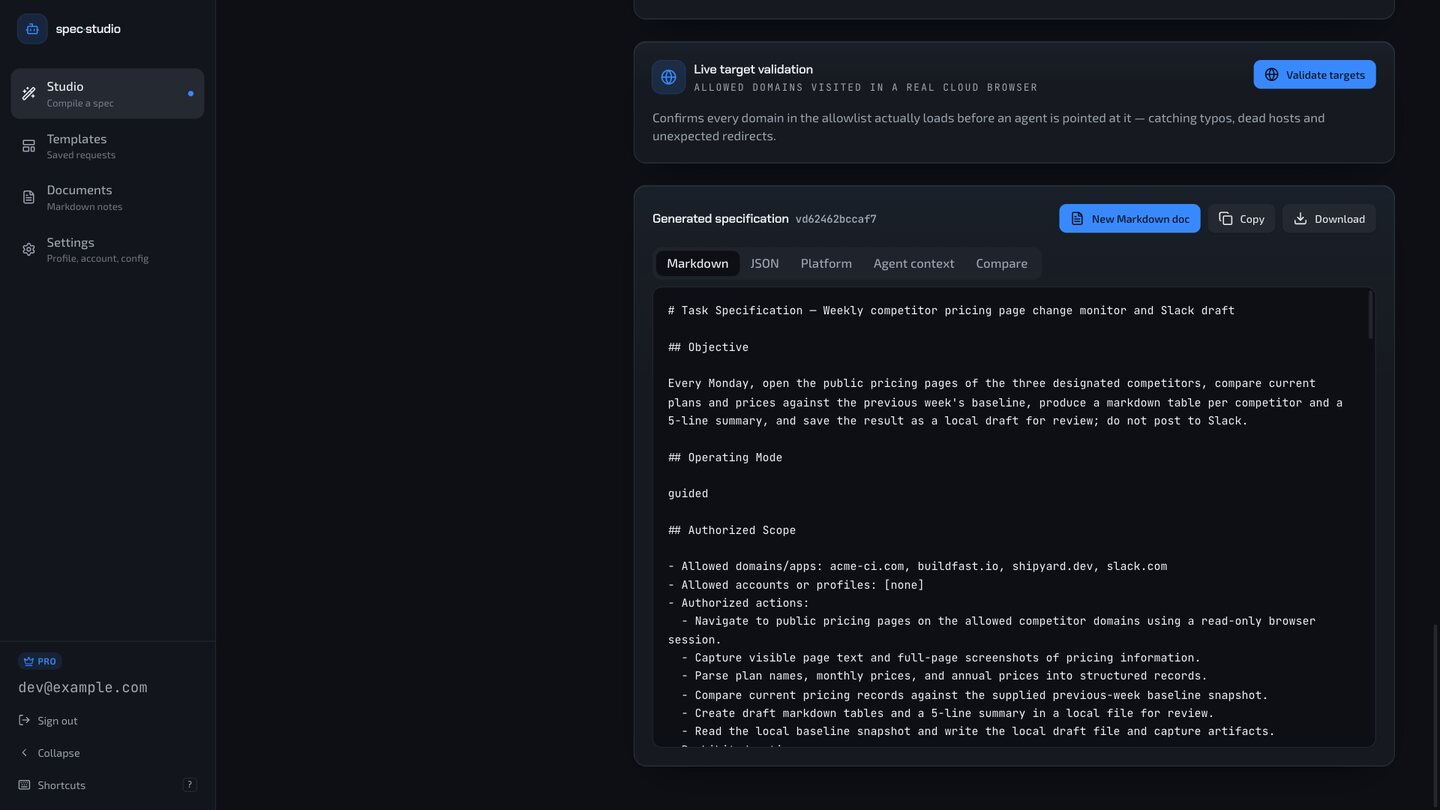
Task: Click the download arrow icon
Action: coord(1300,219)
